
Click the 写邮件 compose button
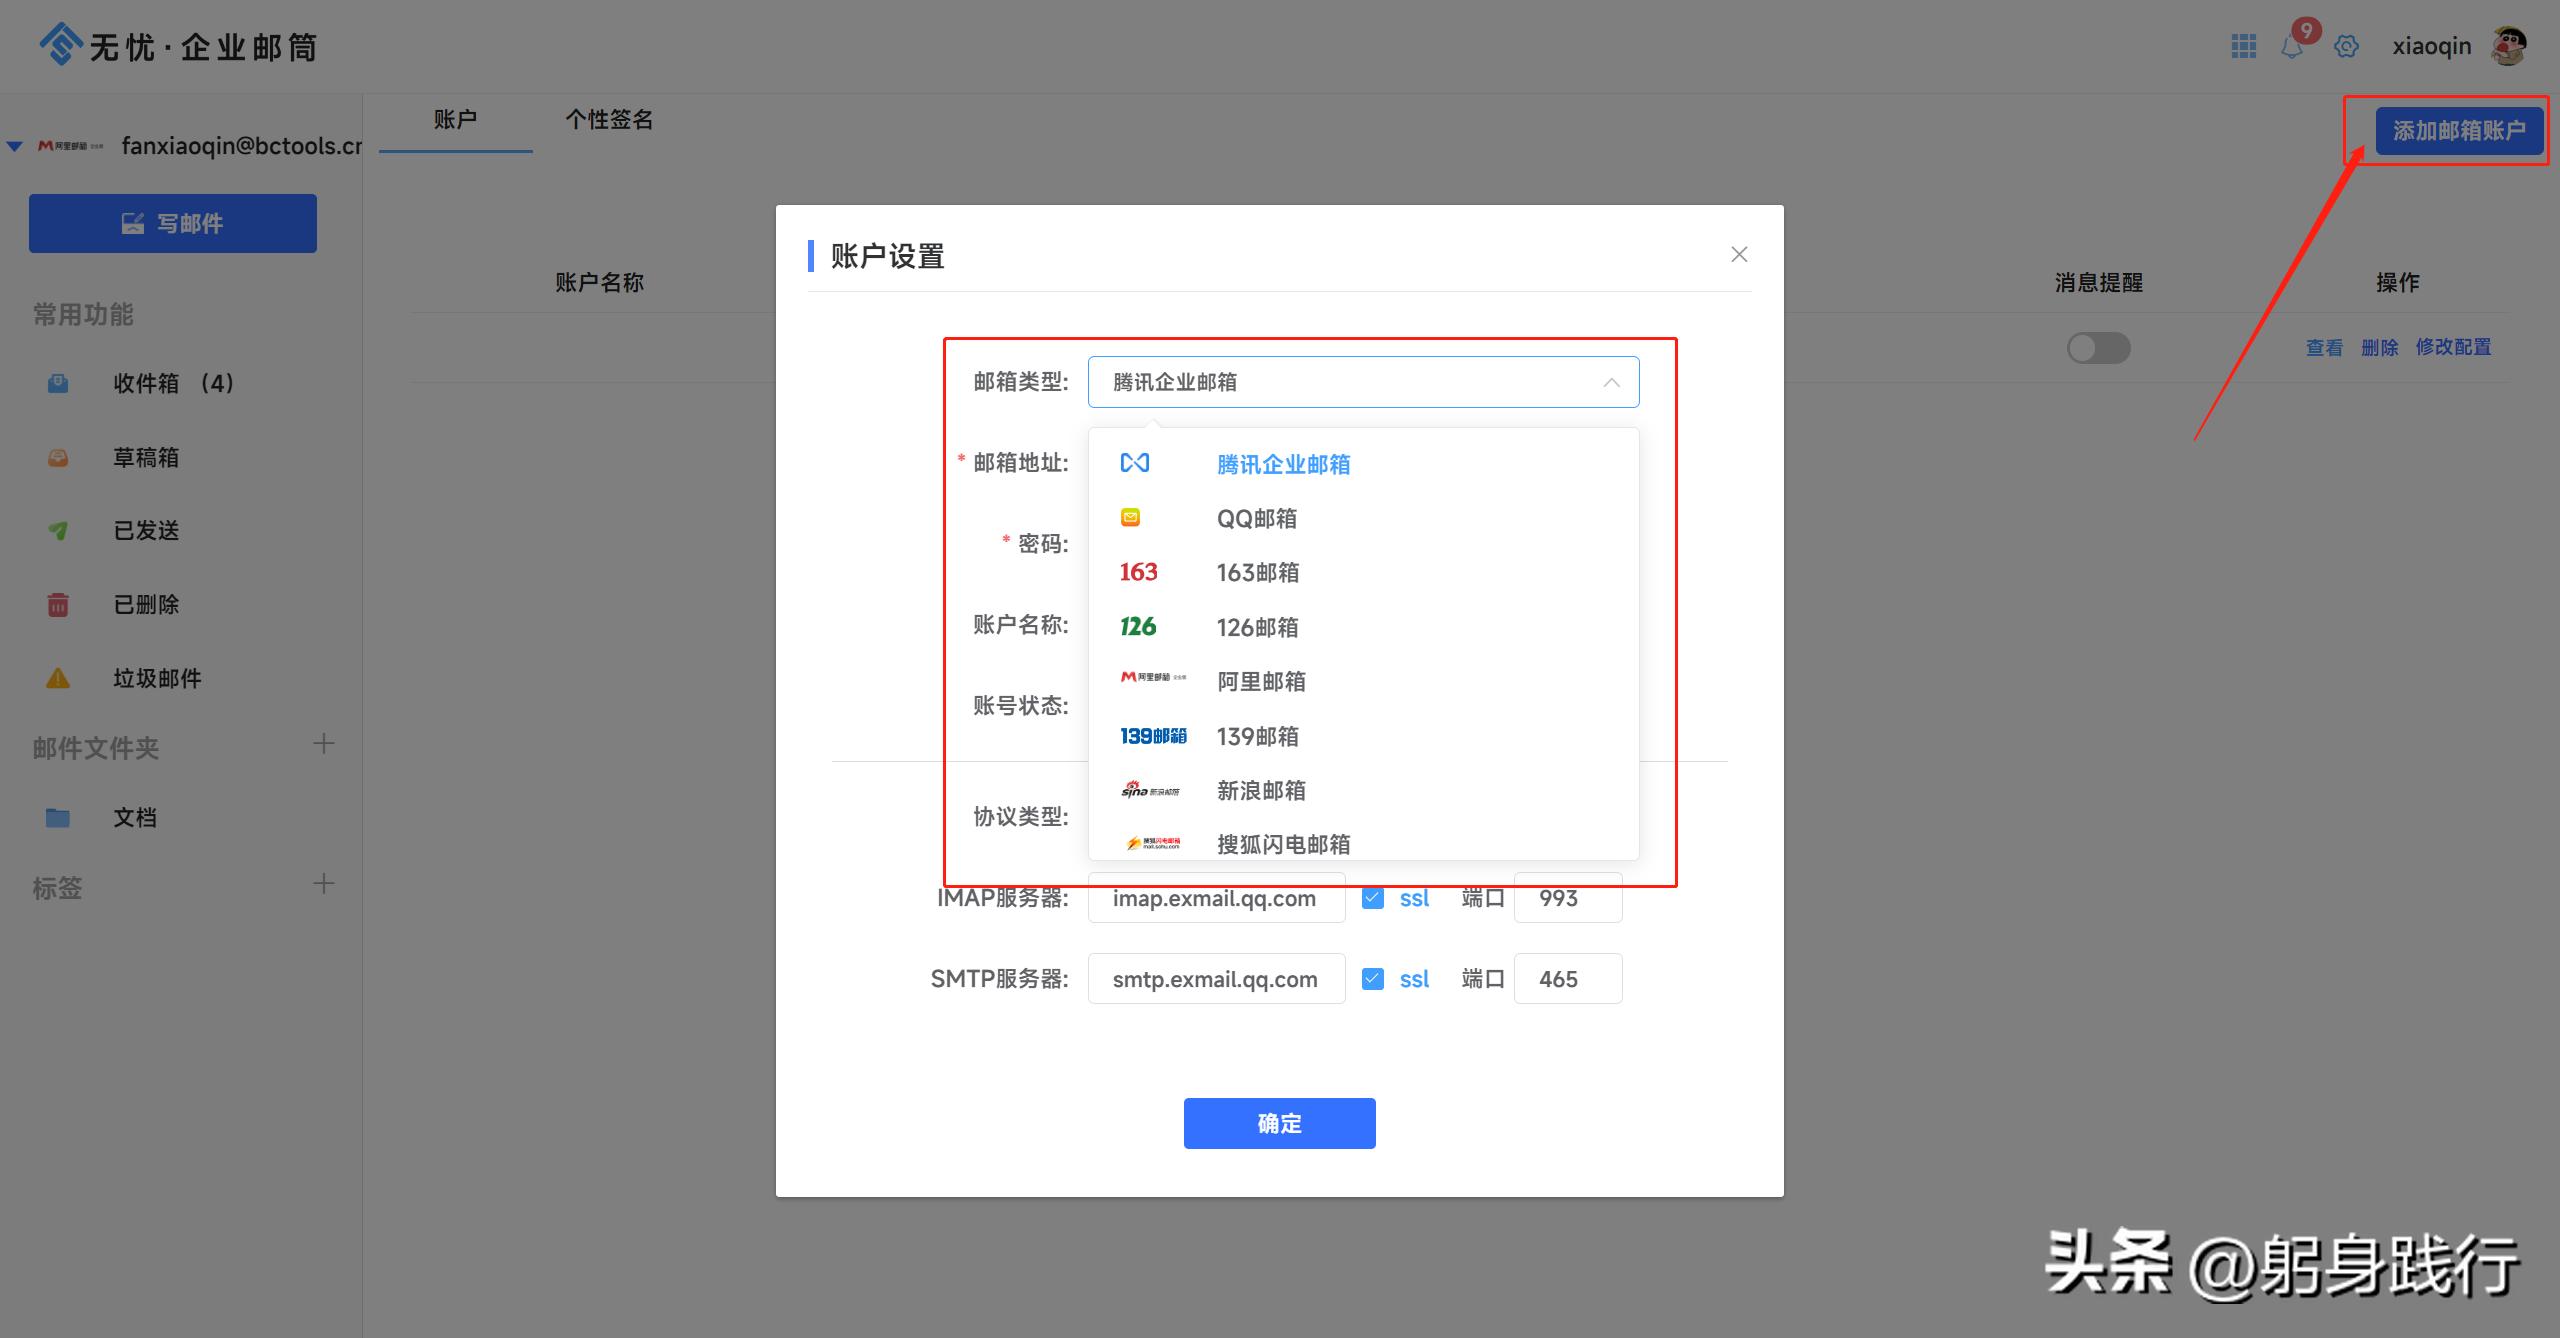coord(172,222)
